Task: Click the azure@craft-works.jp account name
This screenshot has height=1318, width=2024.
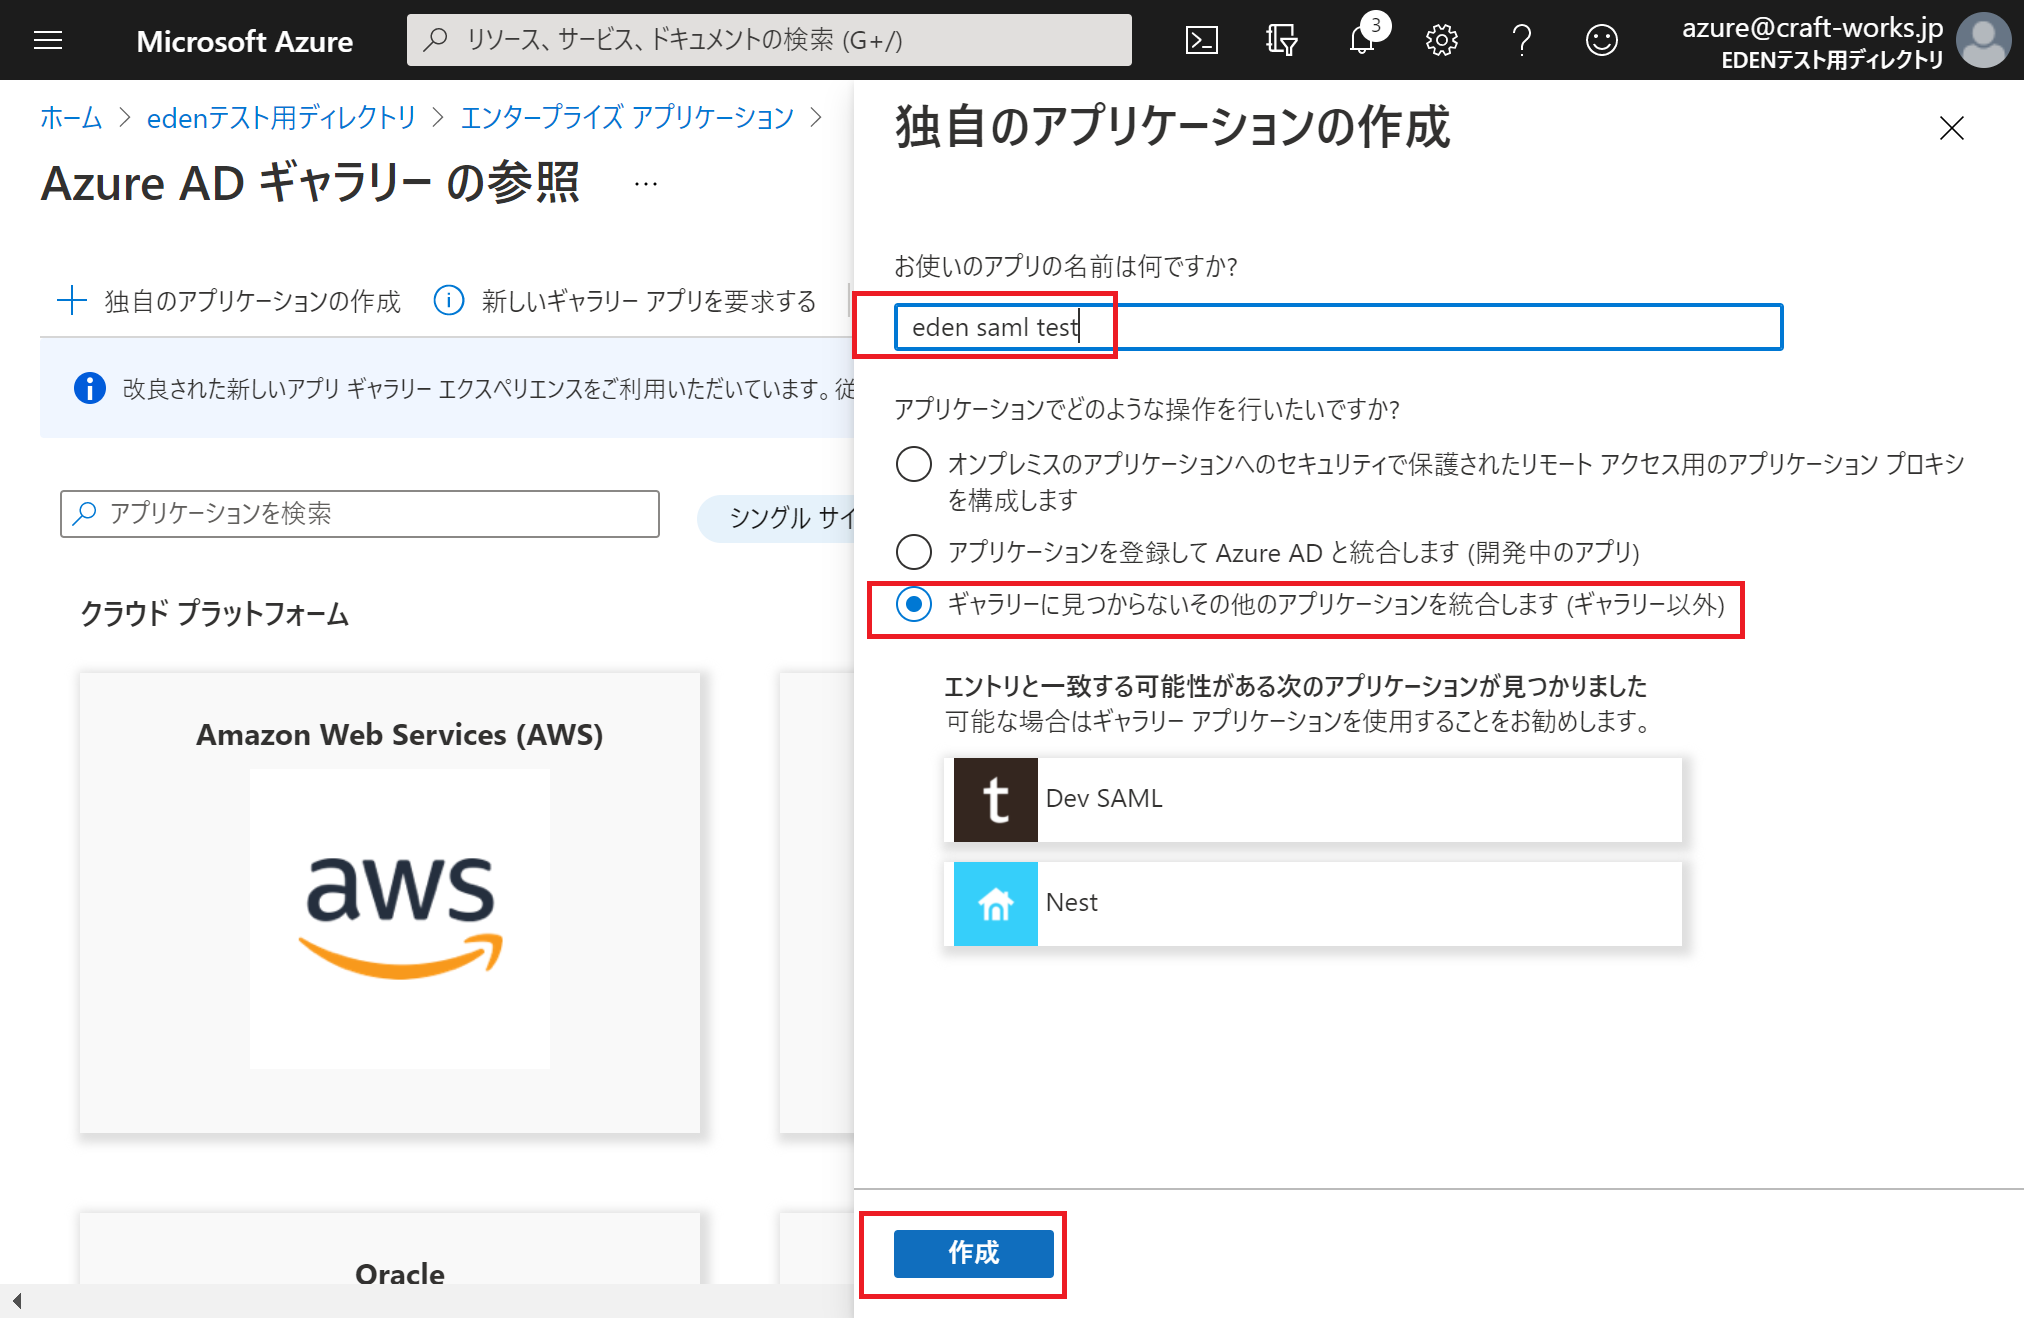Action: click(x=1812, y=27)
